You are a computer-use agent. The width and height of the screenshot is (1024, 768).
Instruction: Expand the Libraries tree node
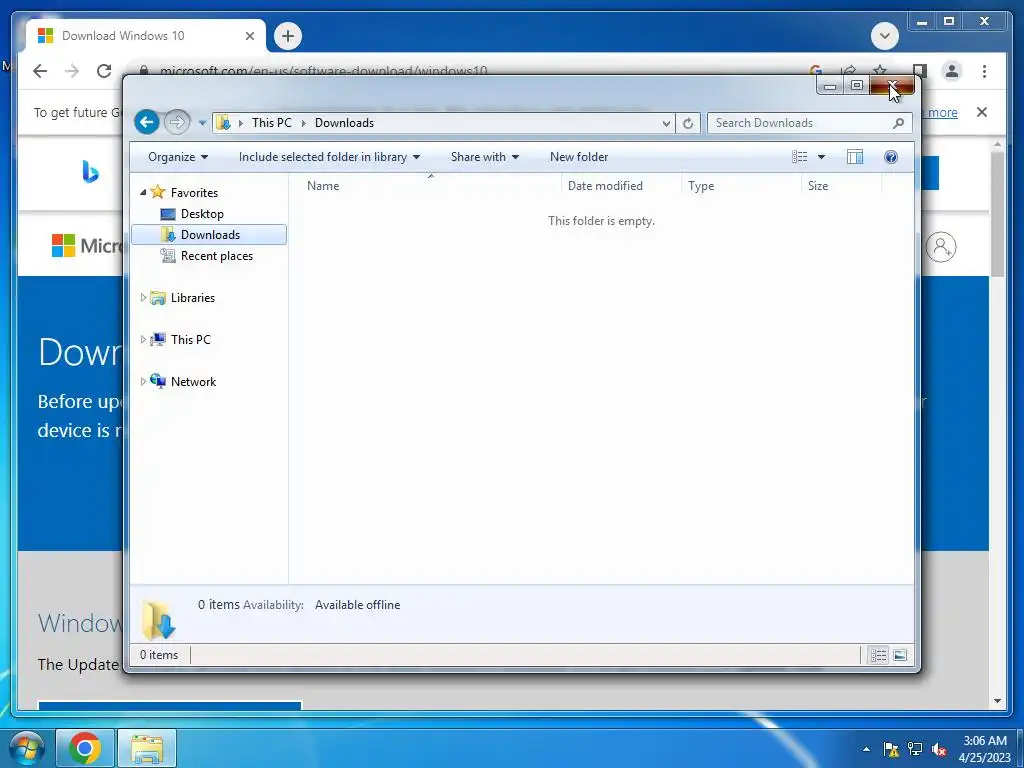tap(143, 298)
